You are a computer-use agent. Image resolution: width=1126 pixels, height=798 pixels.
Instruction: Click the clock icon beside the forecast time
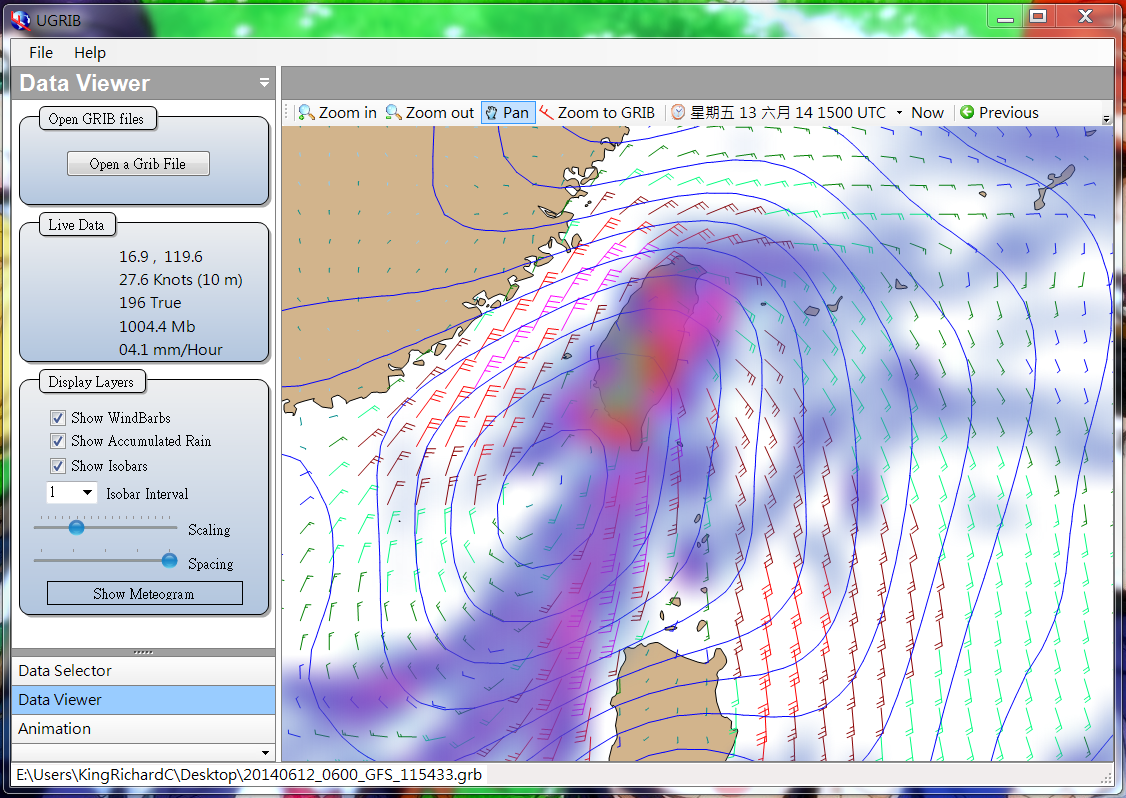pyautogui.click(x=678, y=113)
